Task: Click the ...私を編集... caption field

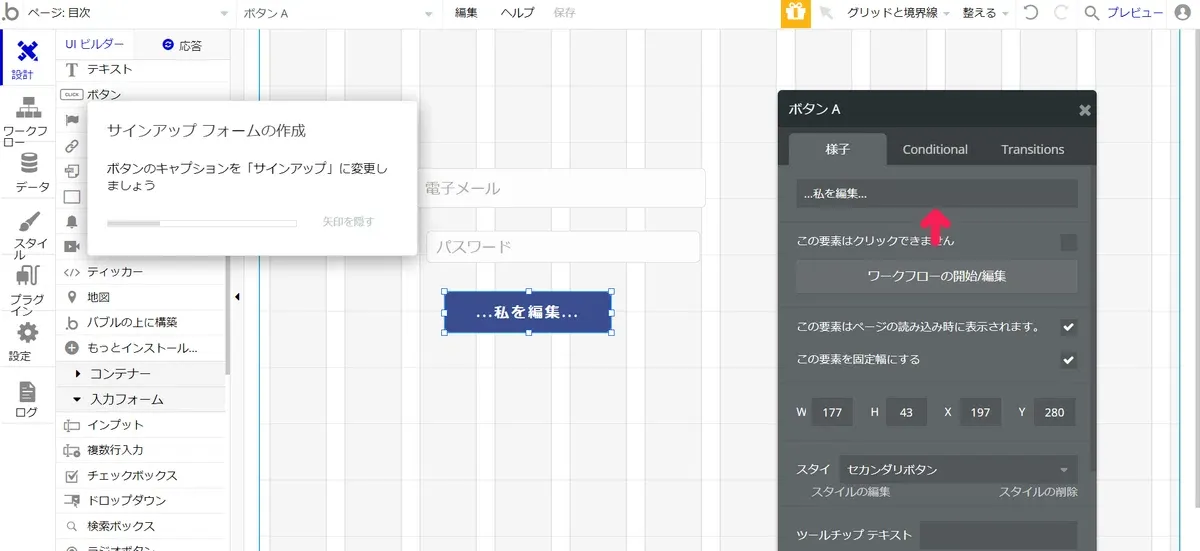Action: tap(937, 194)
